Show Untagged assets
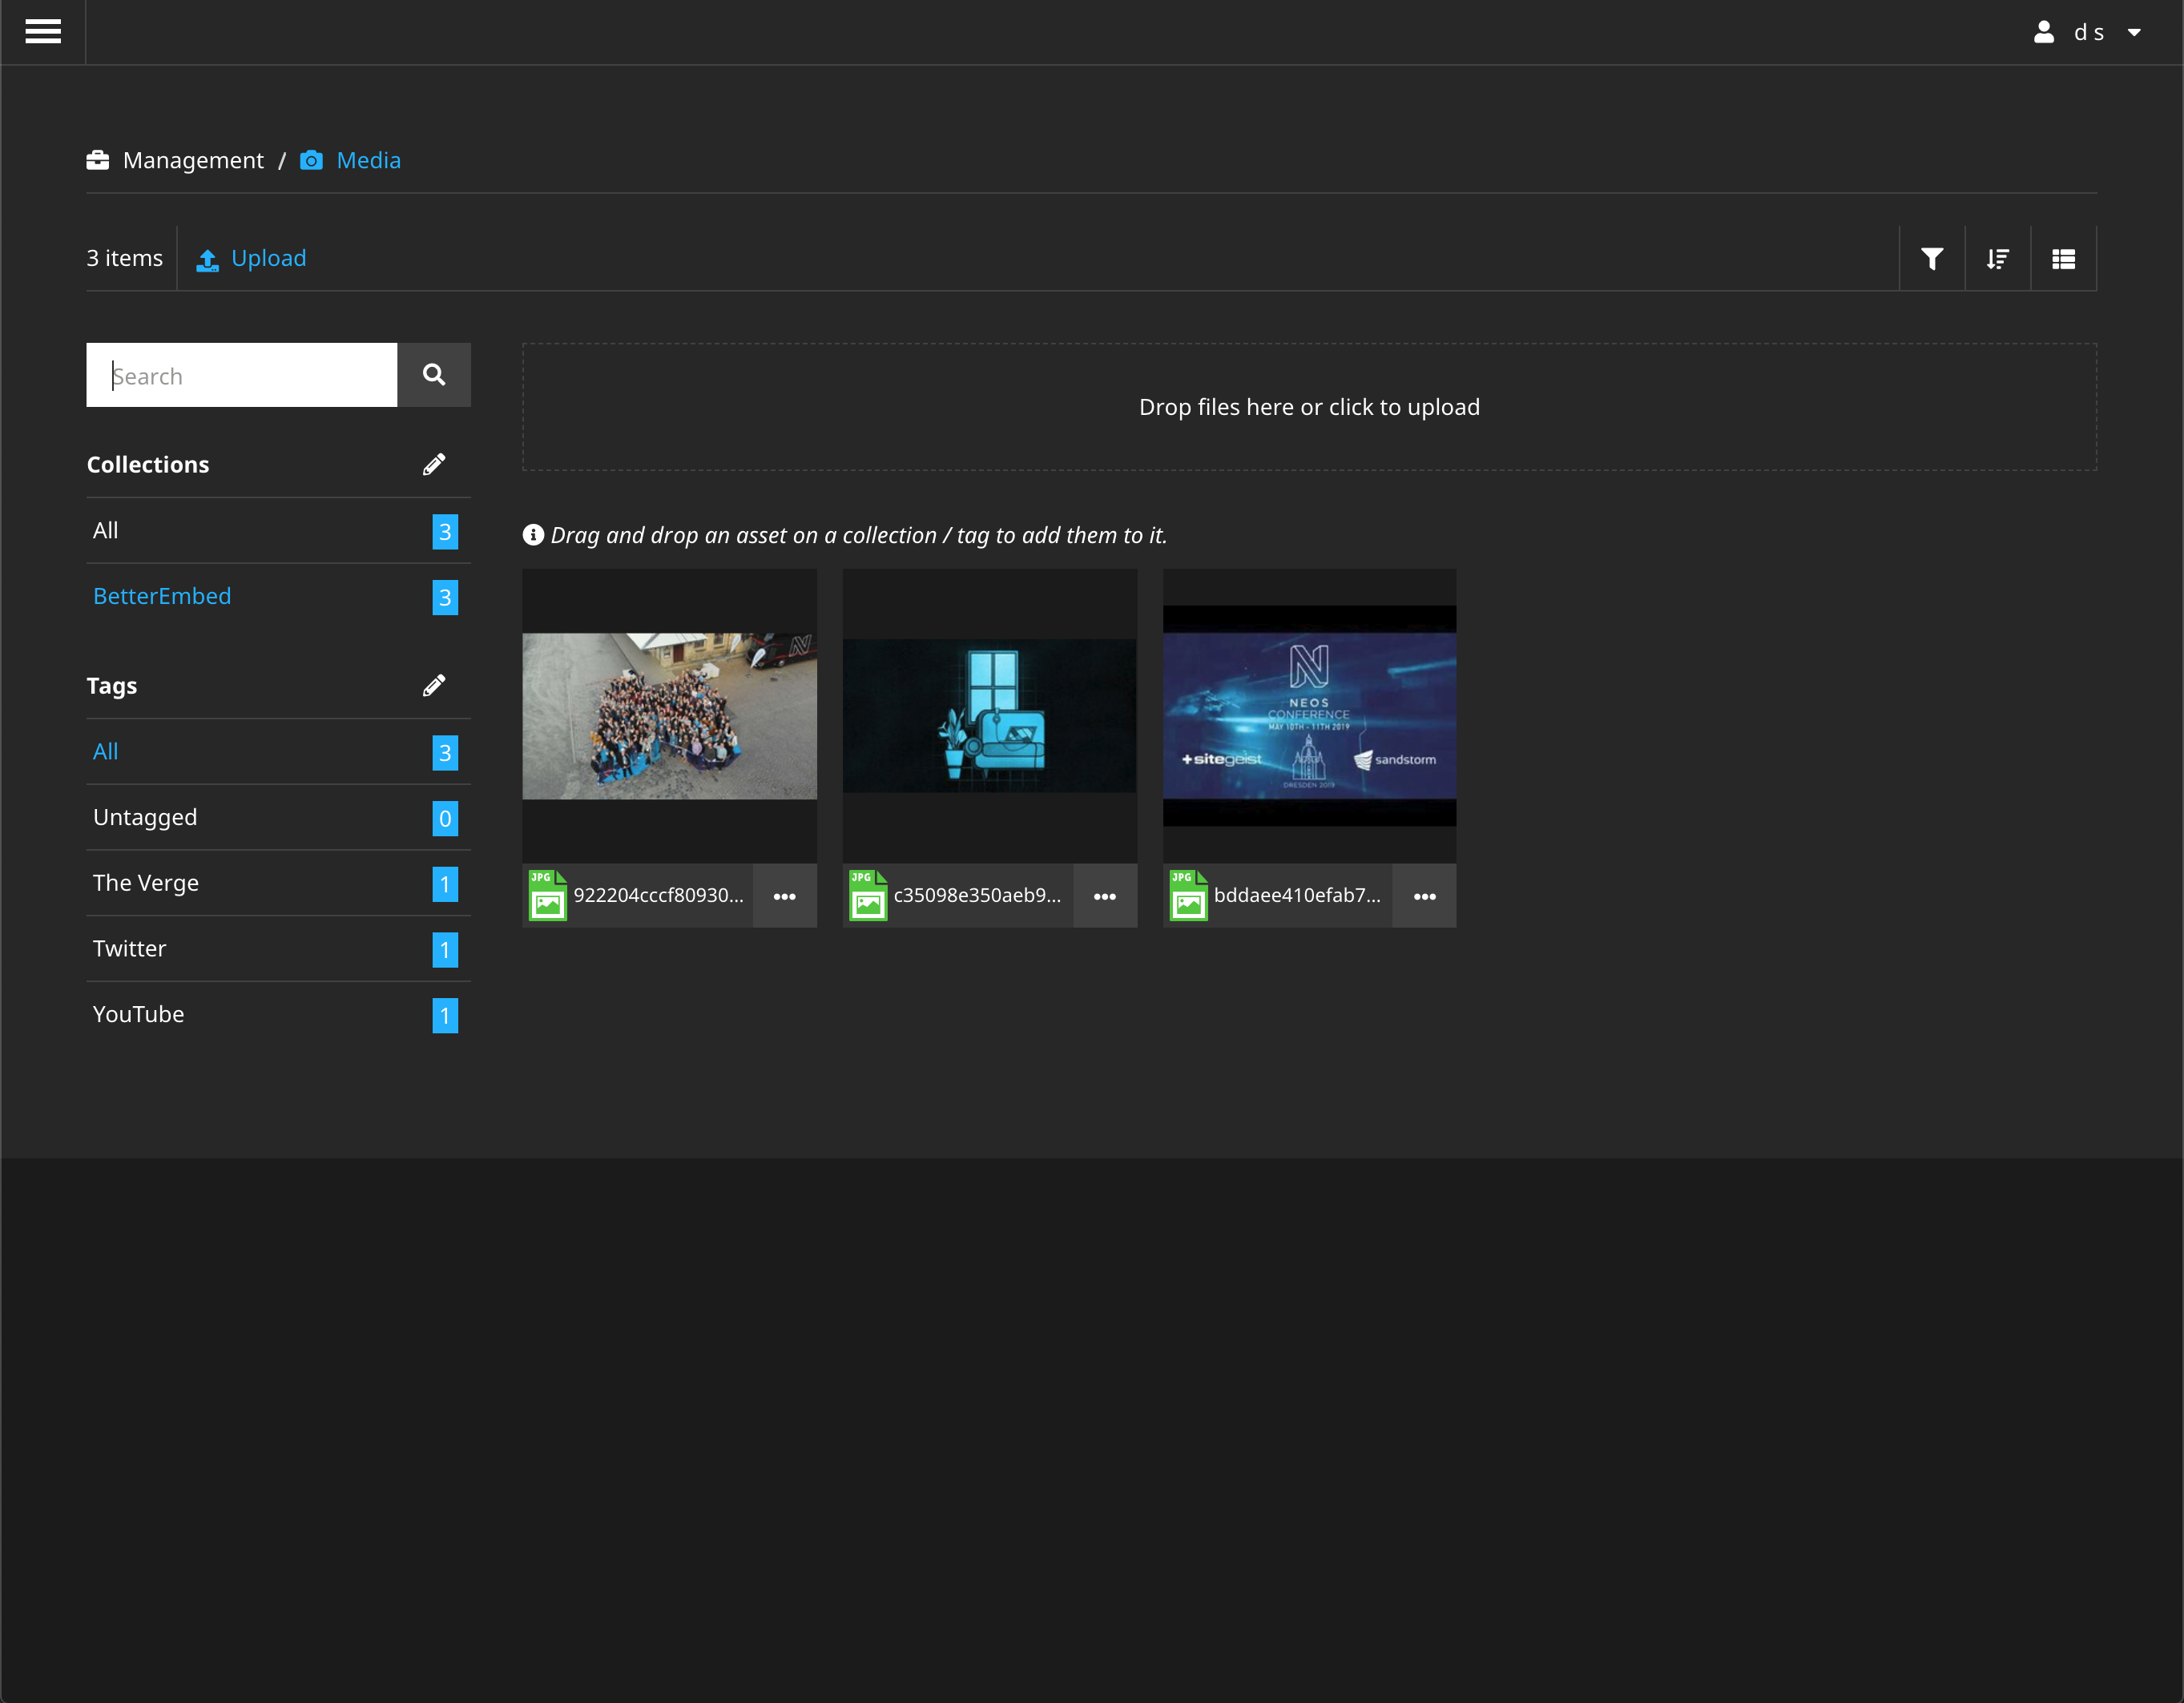 point(278,818)
